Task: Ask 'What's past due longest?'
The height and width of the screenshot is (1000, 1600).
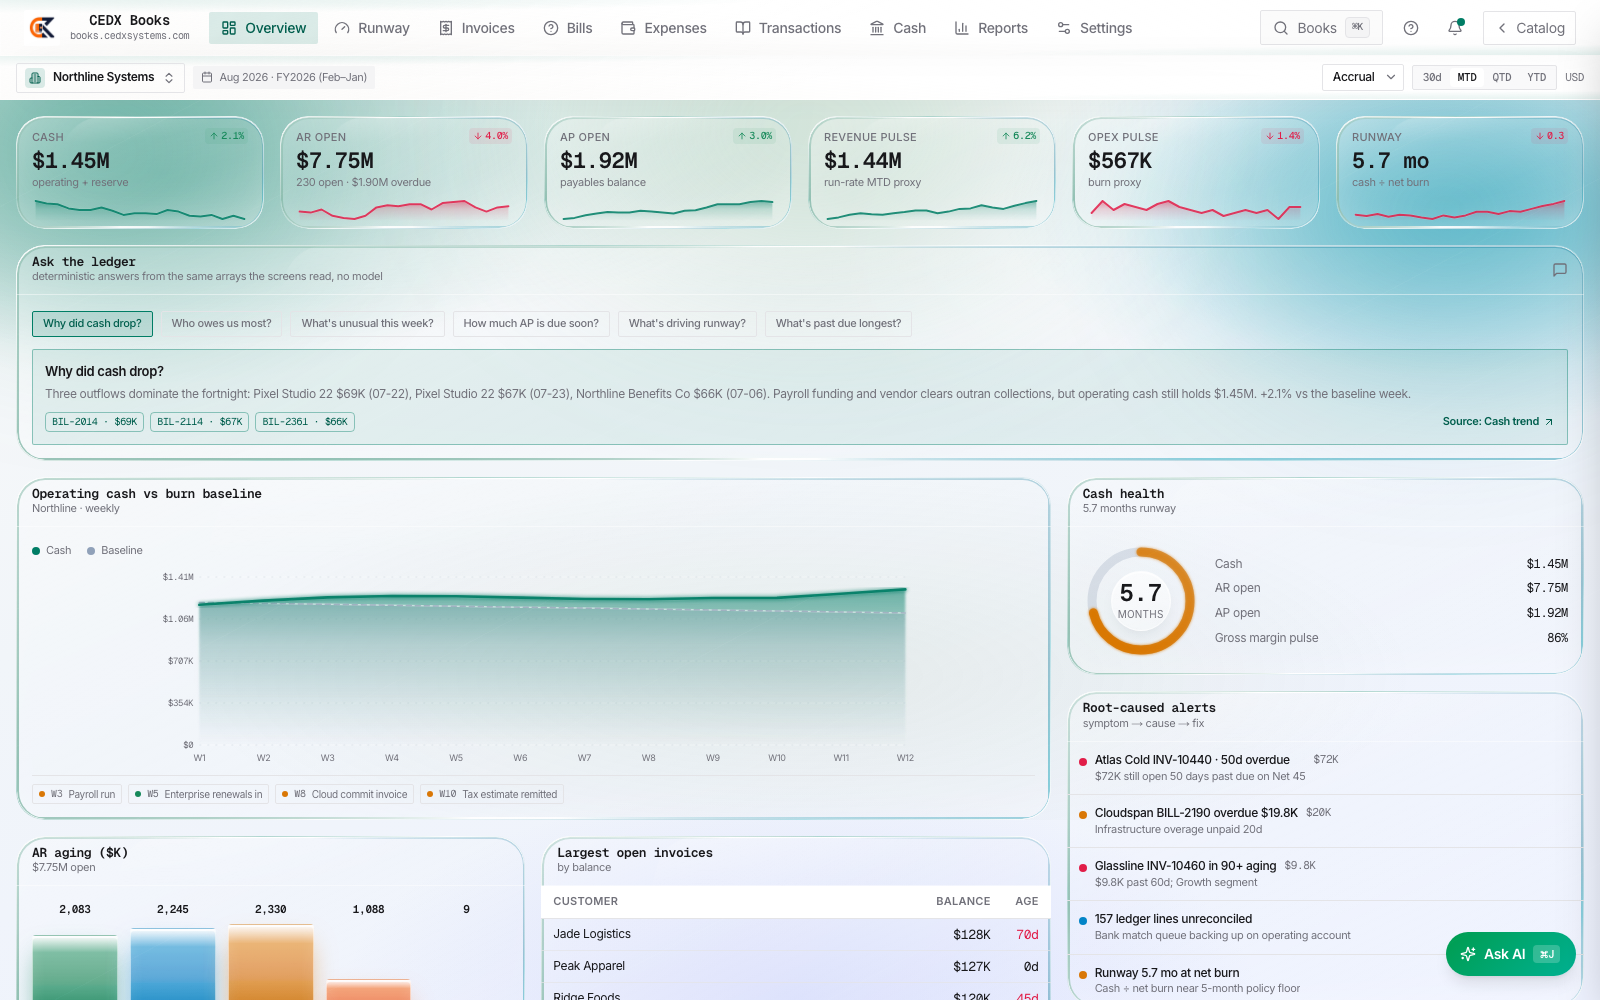Action: click(x=838, y=324)
